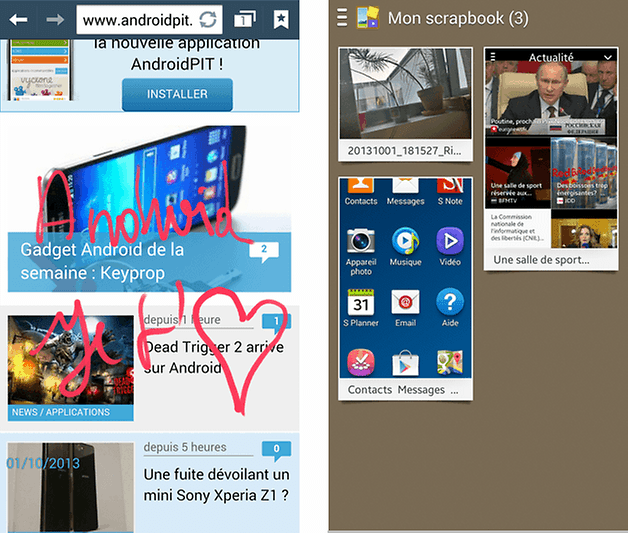Open Des boissons trop énergisantes news tile
Viewport: 628px width, 533px height.
tap(584, 173)
